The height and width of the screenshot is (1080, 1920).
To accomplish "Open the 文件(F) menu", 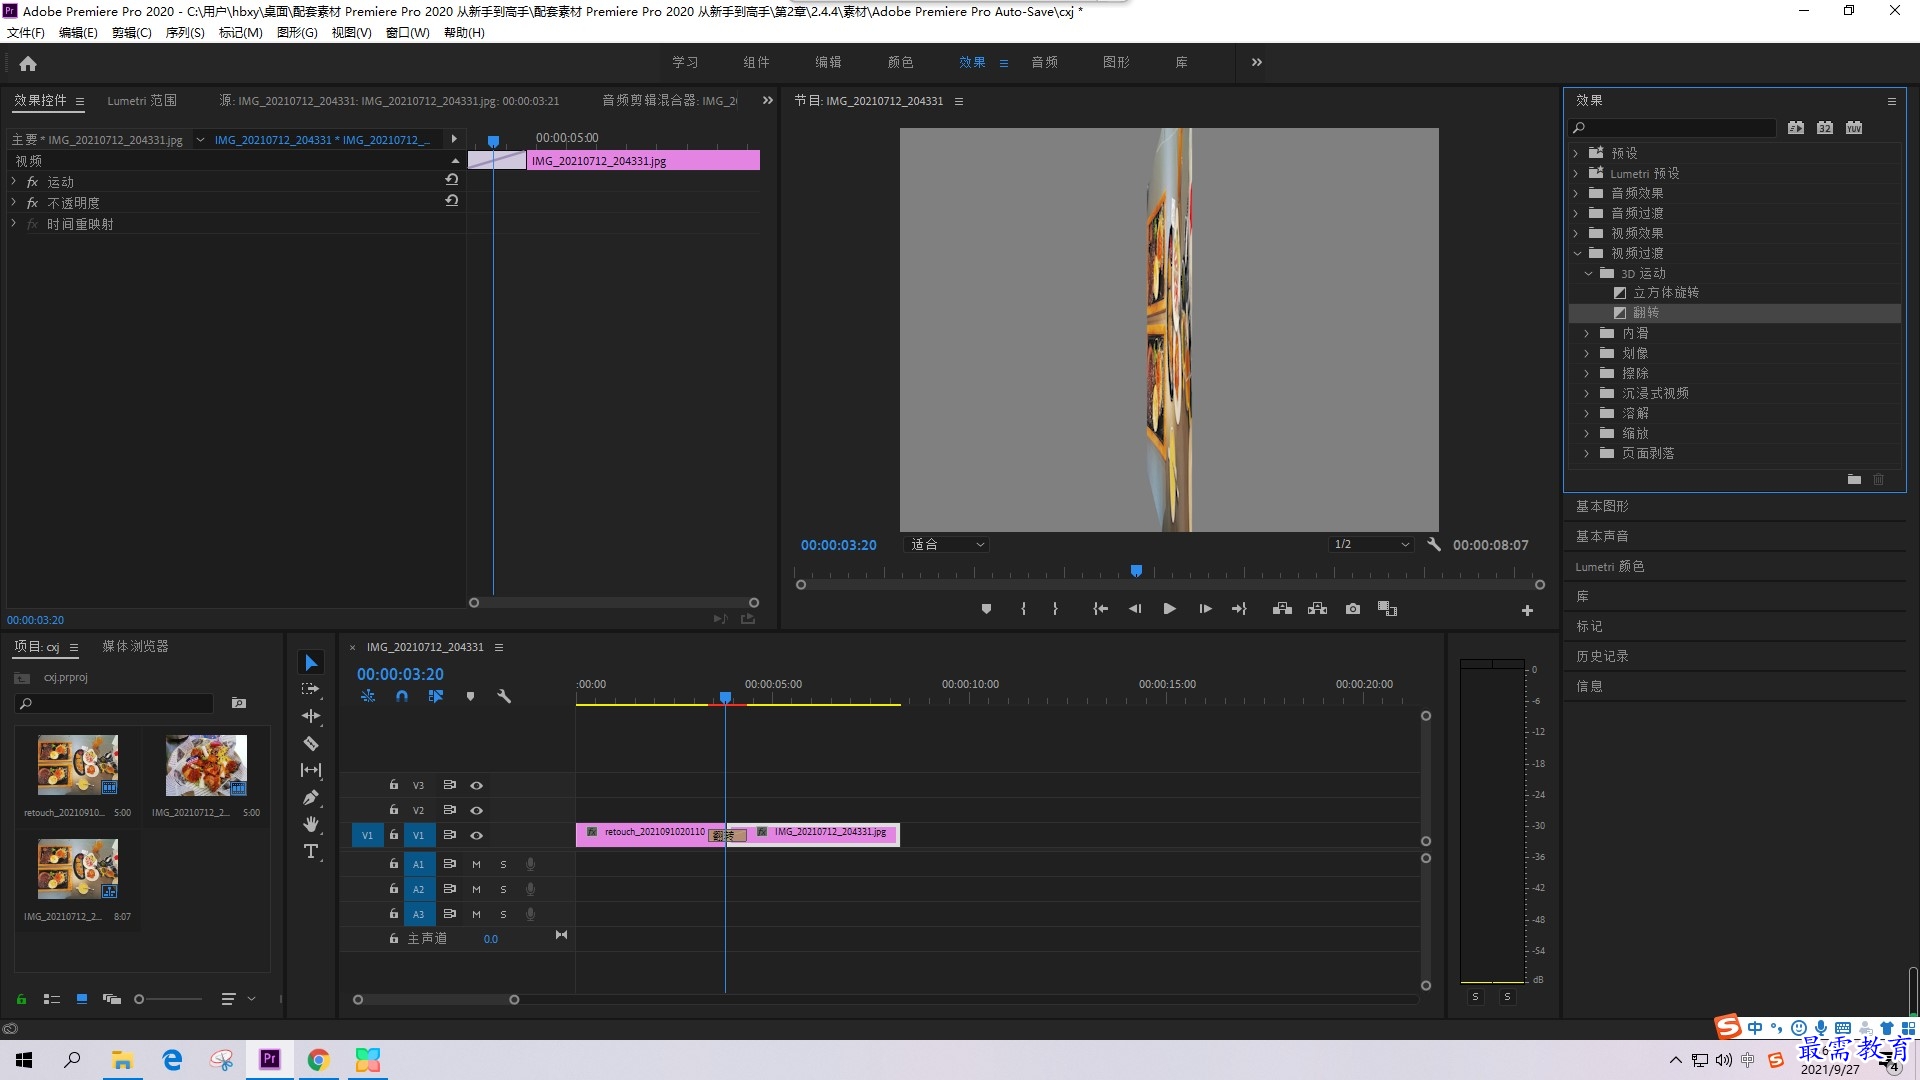I will (26, 32).
